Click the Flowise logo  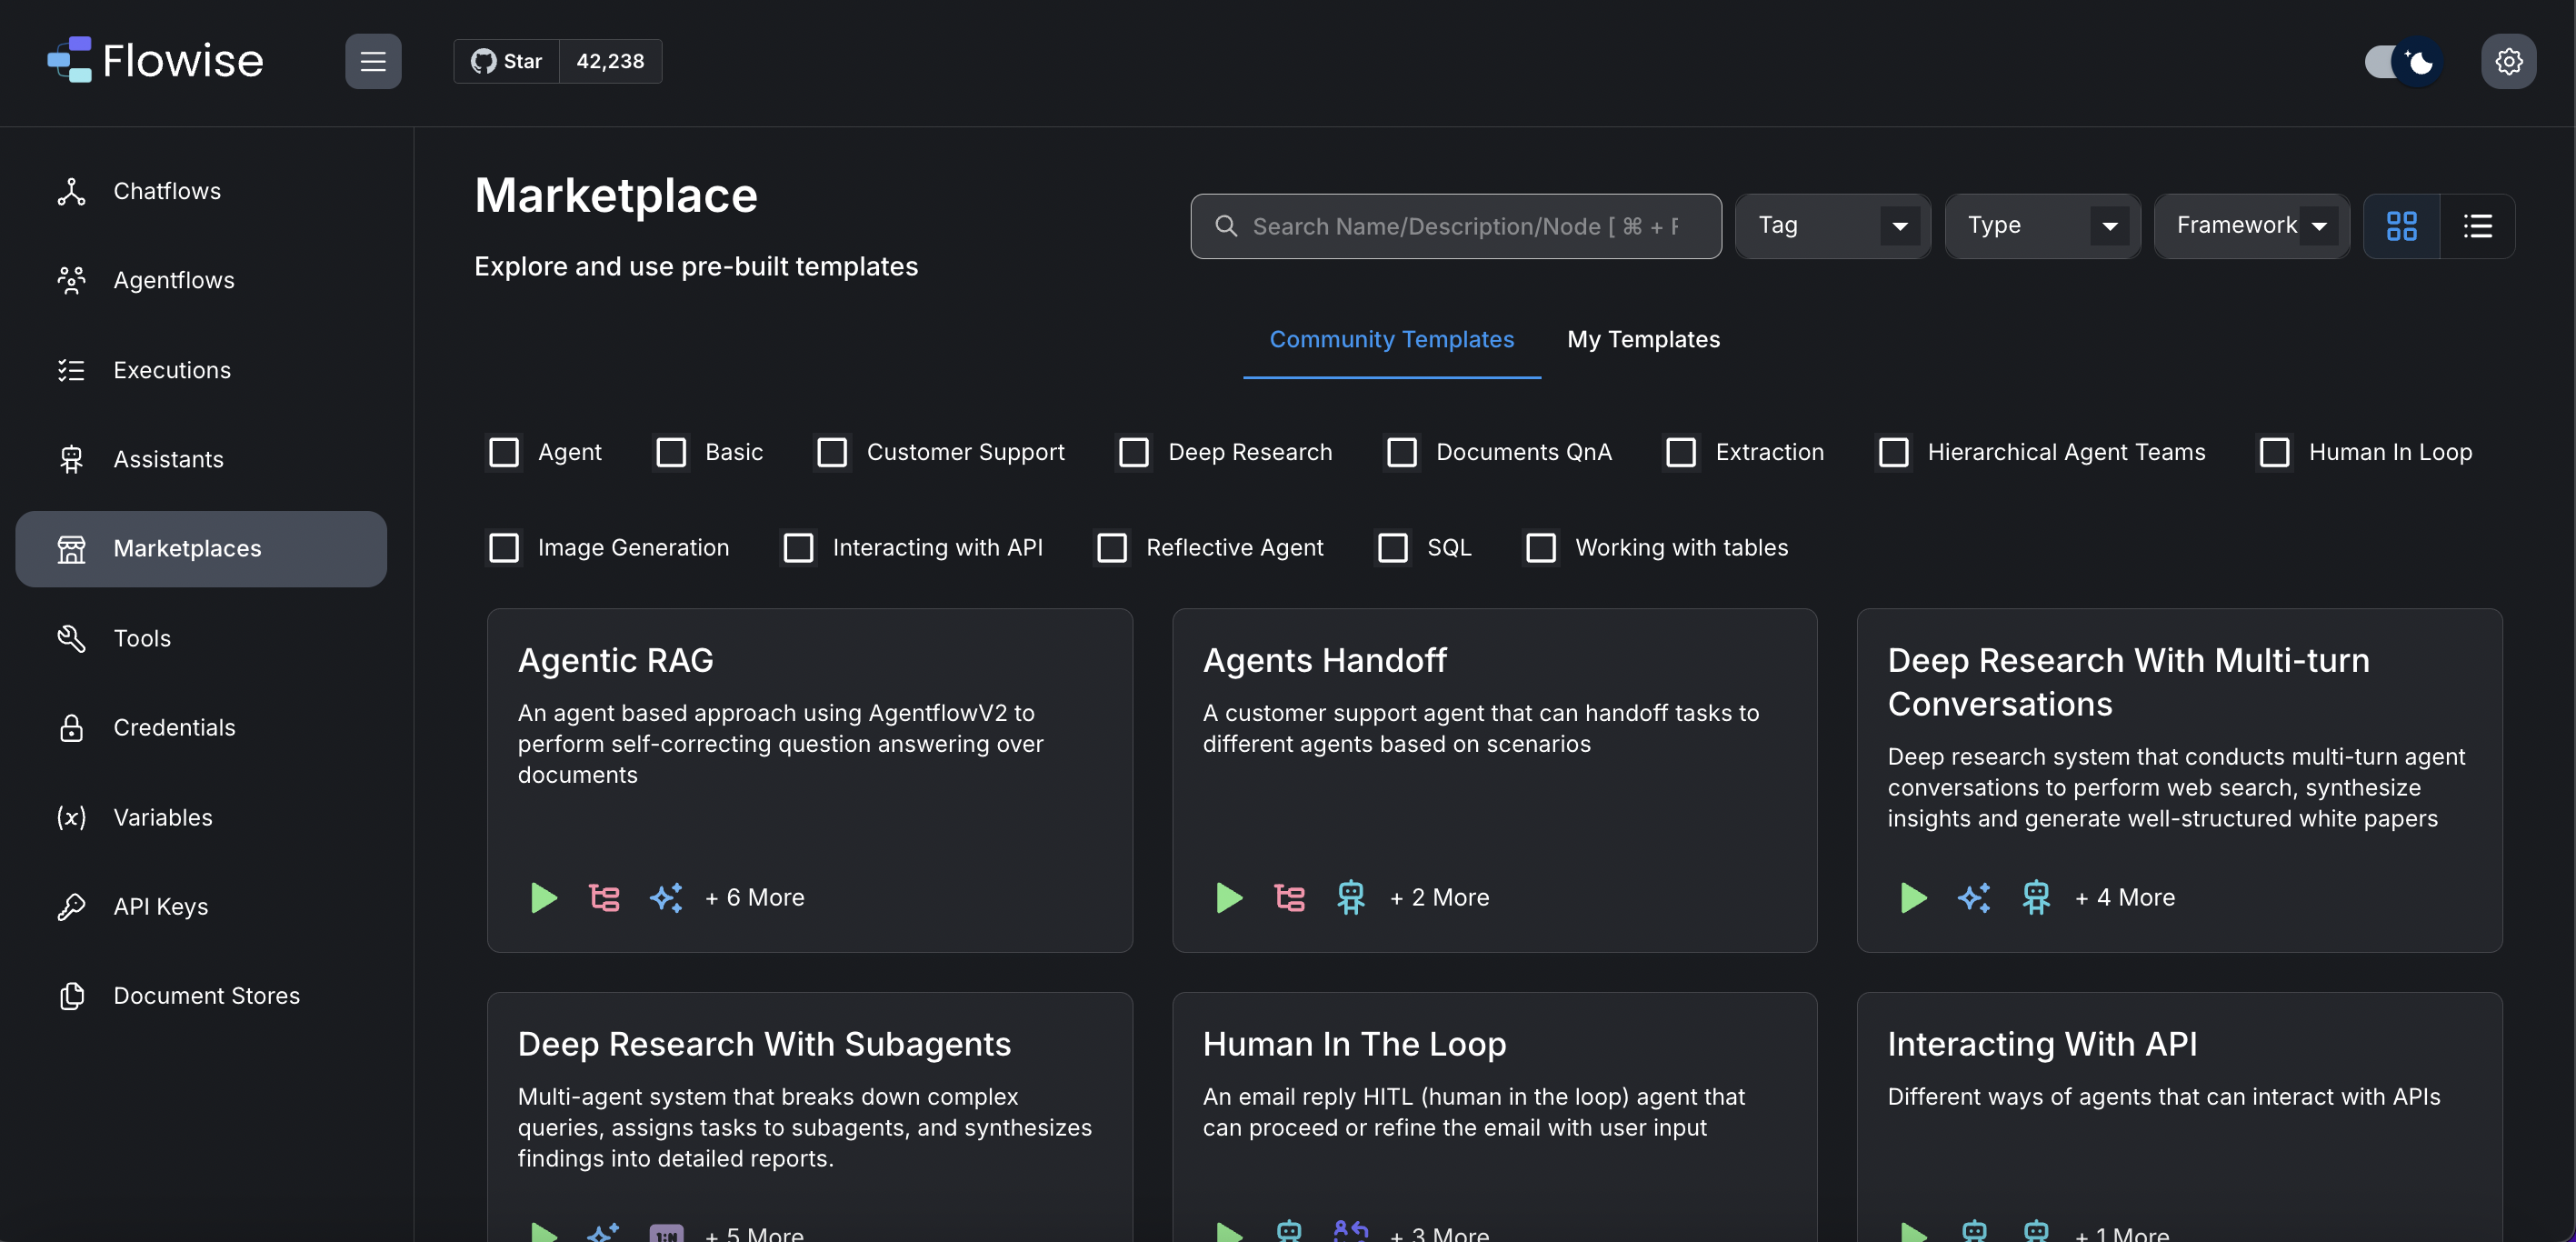tap(155, 61)
